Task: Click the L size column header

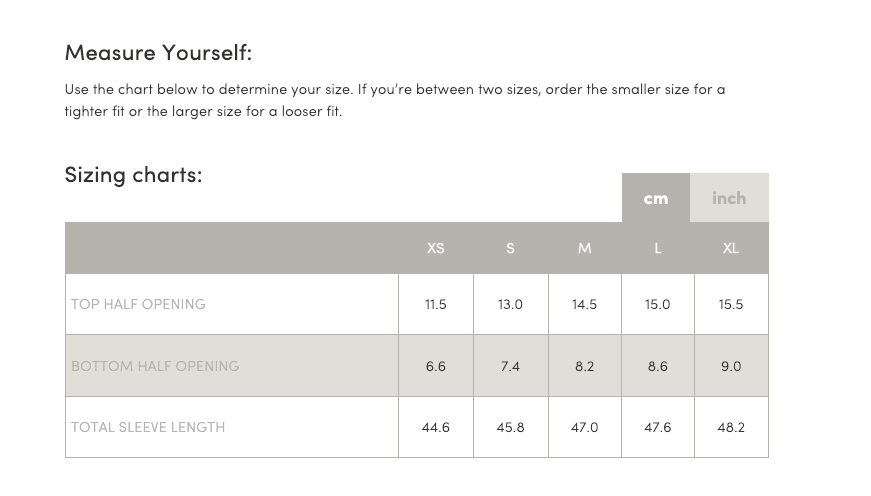Action: [x=657, y=248]
